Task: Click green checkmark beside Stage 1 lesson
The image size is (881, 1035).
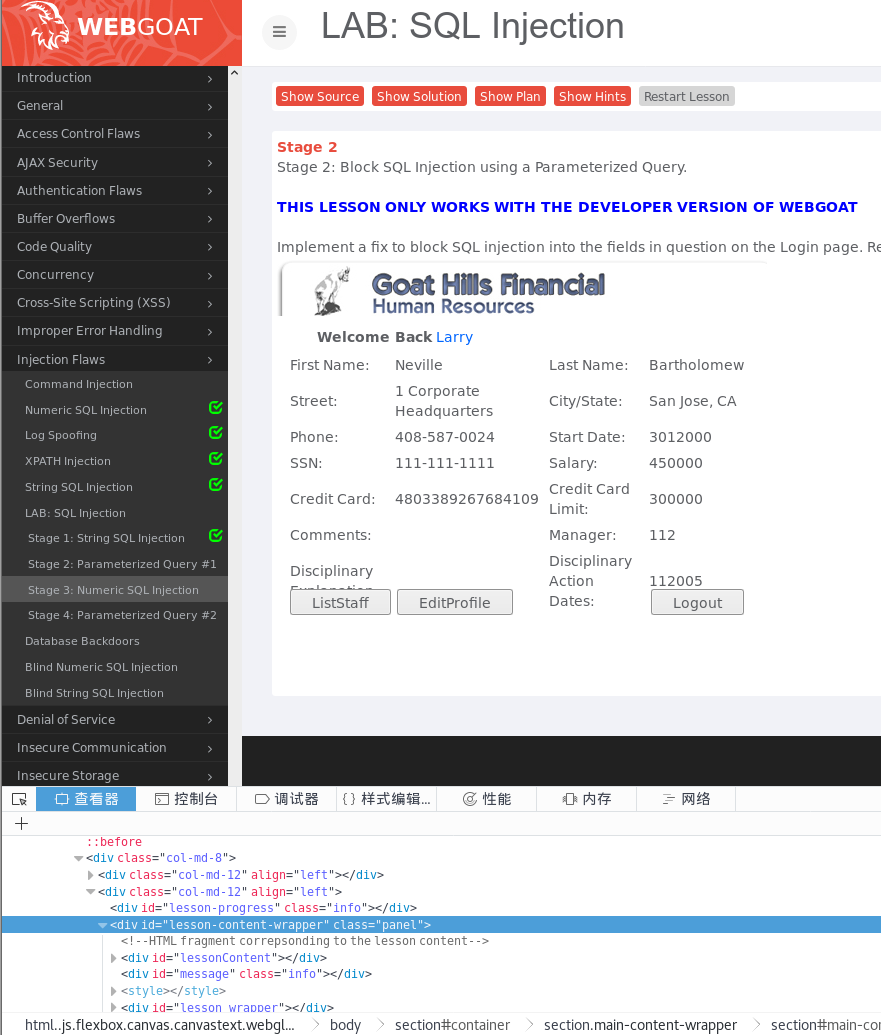Action: 216,535
